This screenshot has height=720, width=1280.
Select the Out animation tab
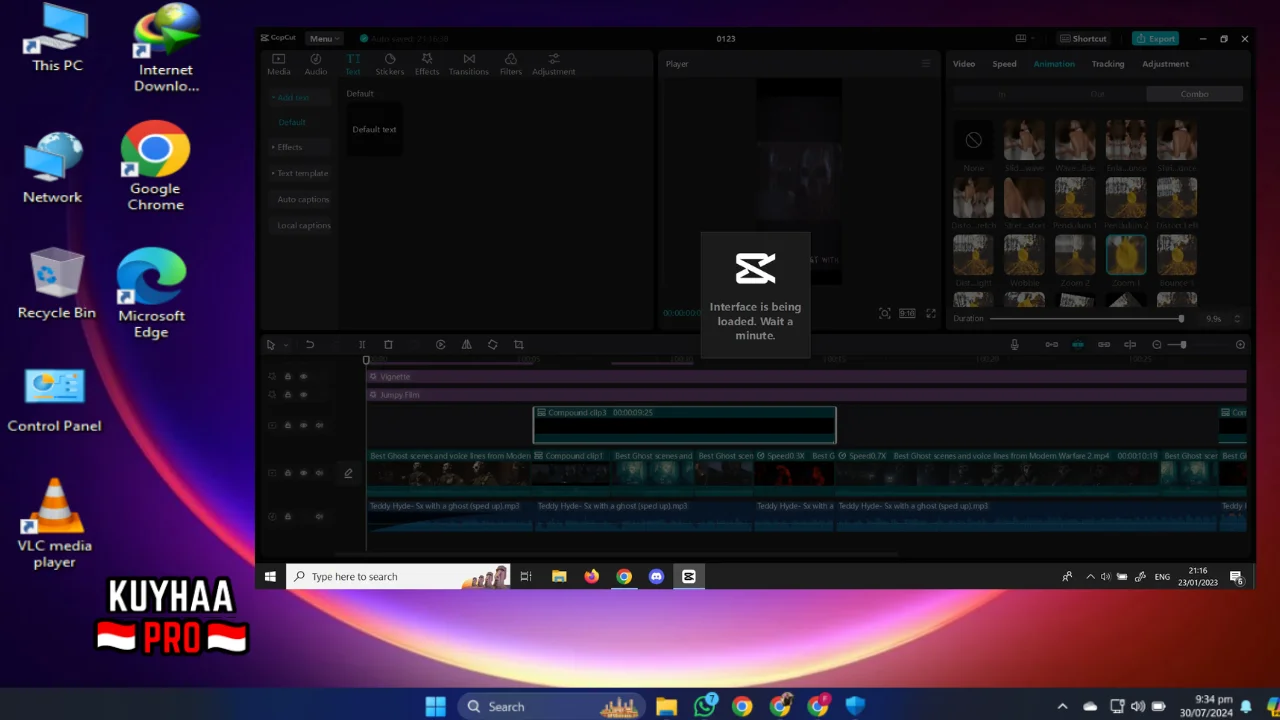click(x=1098, y=94)
